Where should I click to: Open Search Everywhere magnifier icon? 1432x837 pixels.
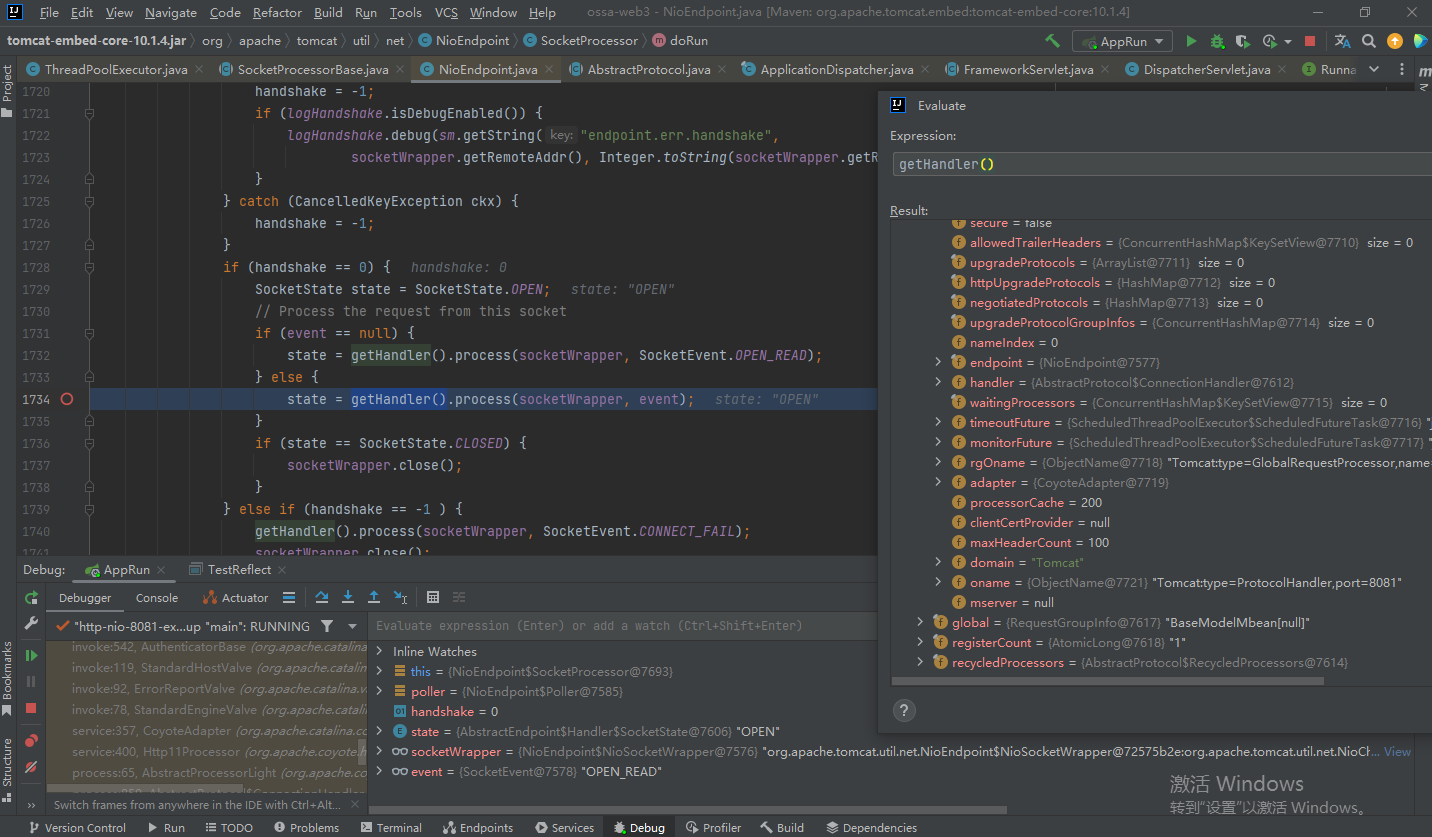(x=1369, y=41)
